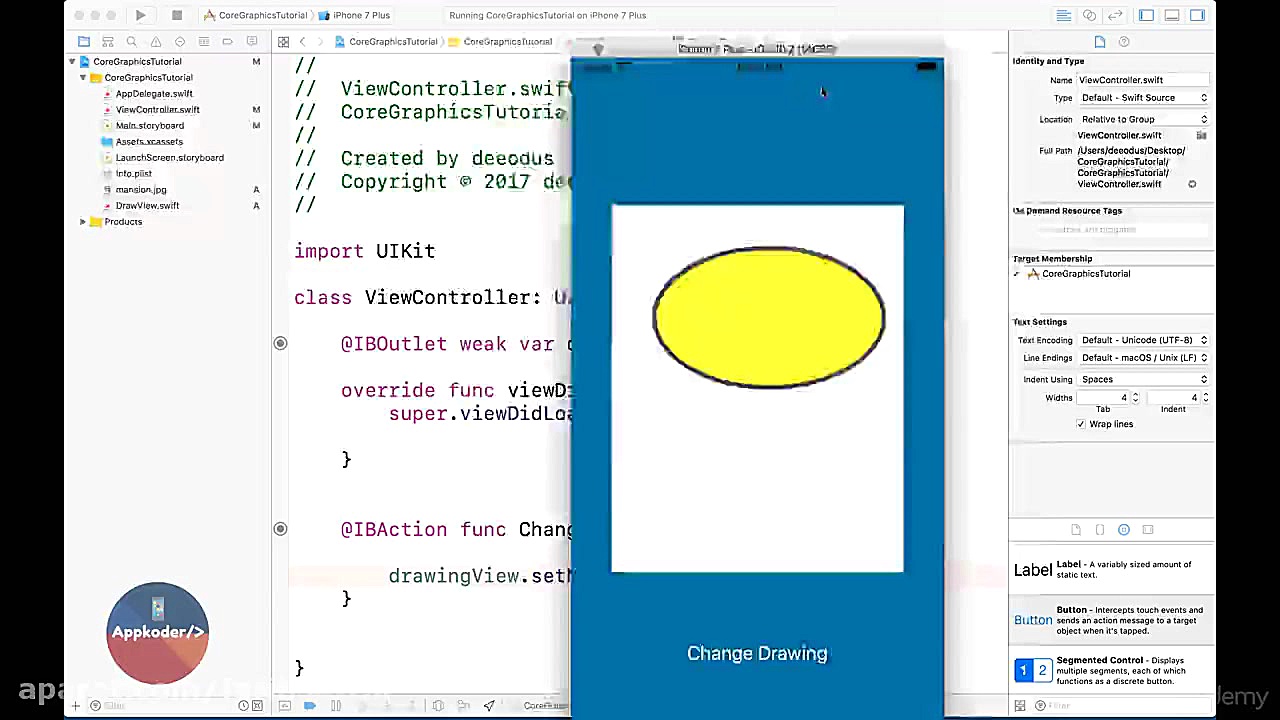Increment the Indent width stepper
1280x720 pixels.
click(x=1205, y=395)
